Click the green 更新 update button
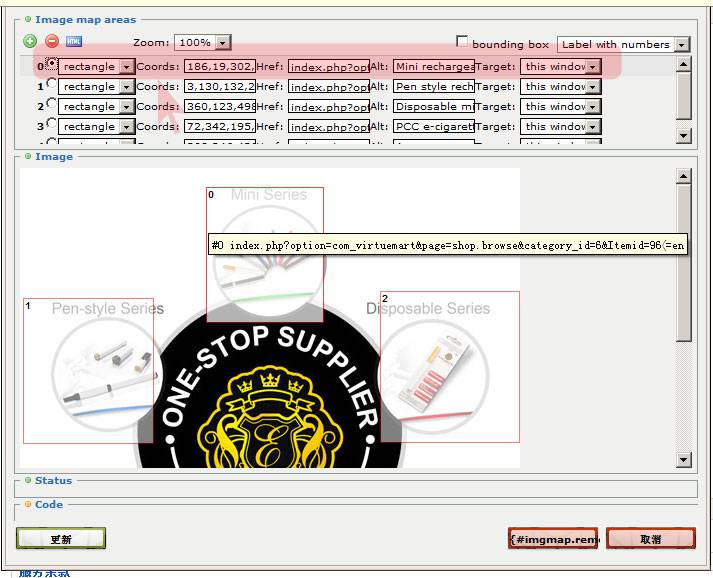Image resolution: width=713 pixels, height=578 pixels. 61,539
